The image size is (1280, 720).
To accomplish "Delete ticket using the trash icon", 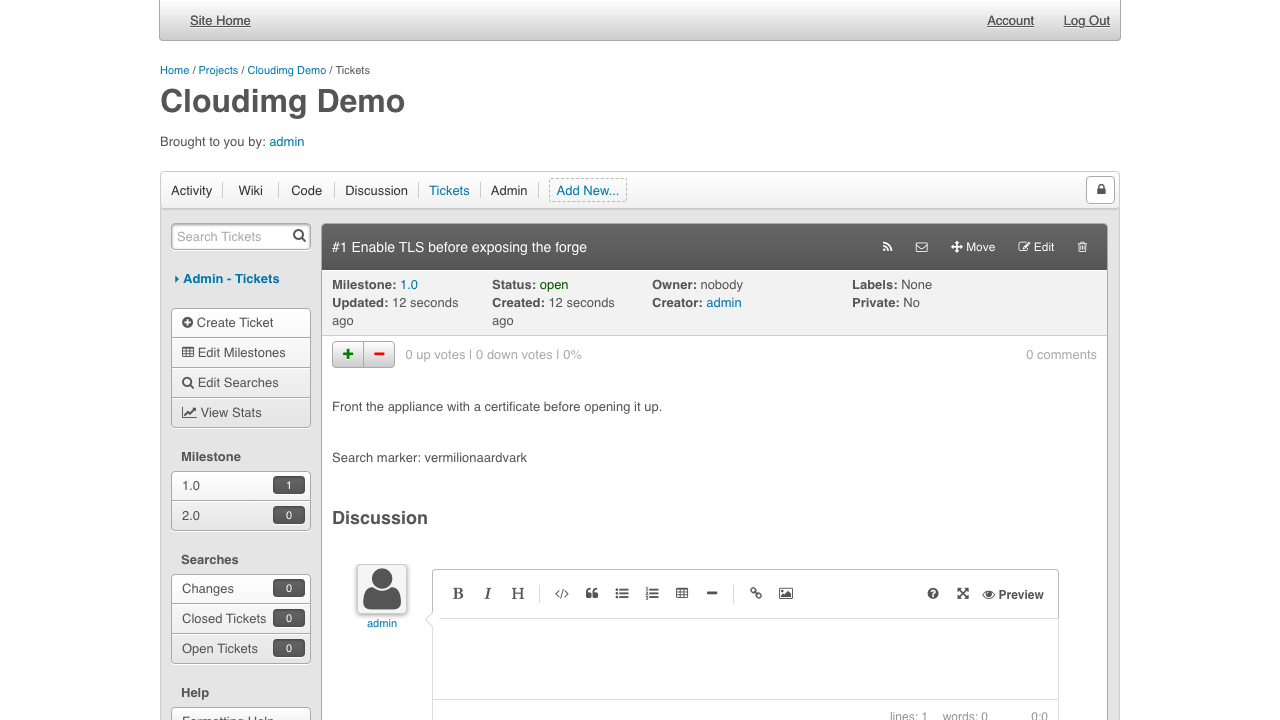I will [1082, 247].
